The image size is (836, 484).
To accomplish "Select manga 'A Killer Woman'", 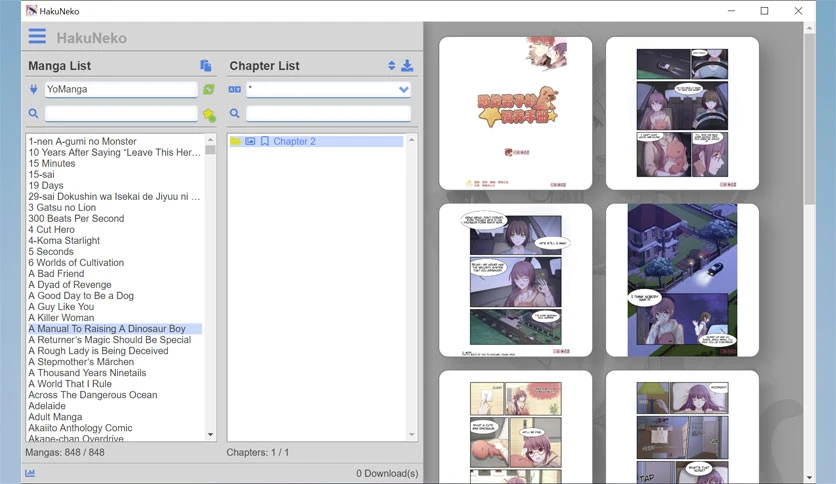I will point(61,318).
